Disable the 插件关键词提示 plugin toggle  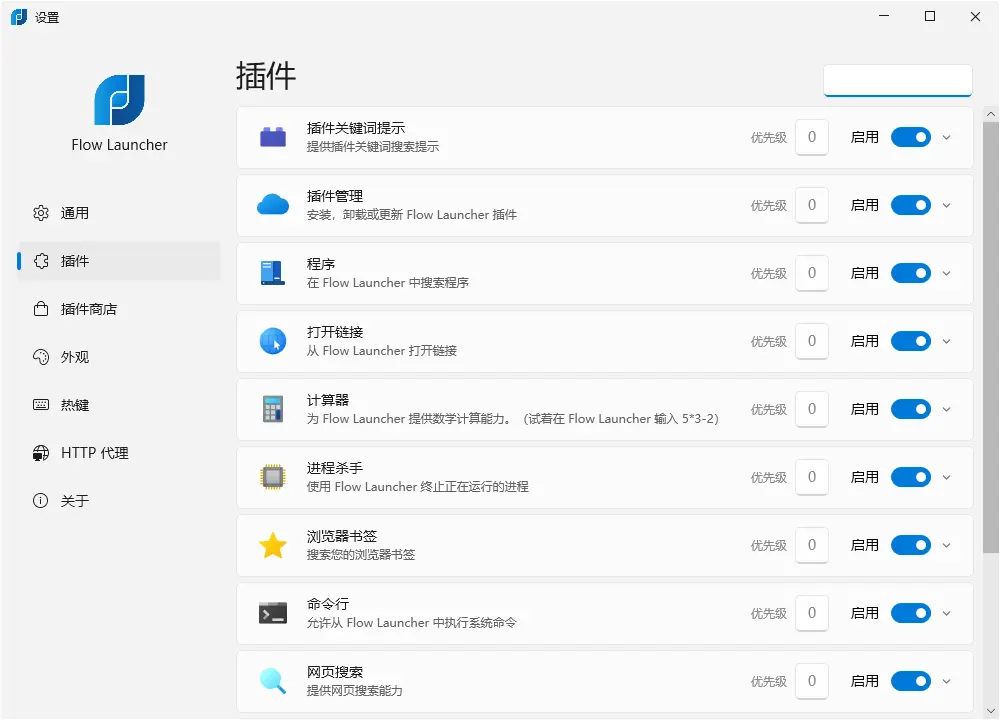pos(911,137)
